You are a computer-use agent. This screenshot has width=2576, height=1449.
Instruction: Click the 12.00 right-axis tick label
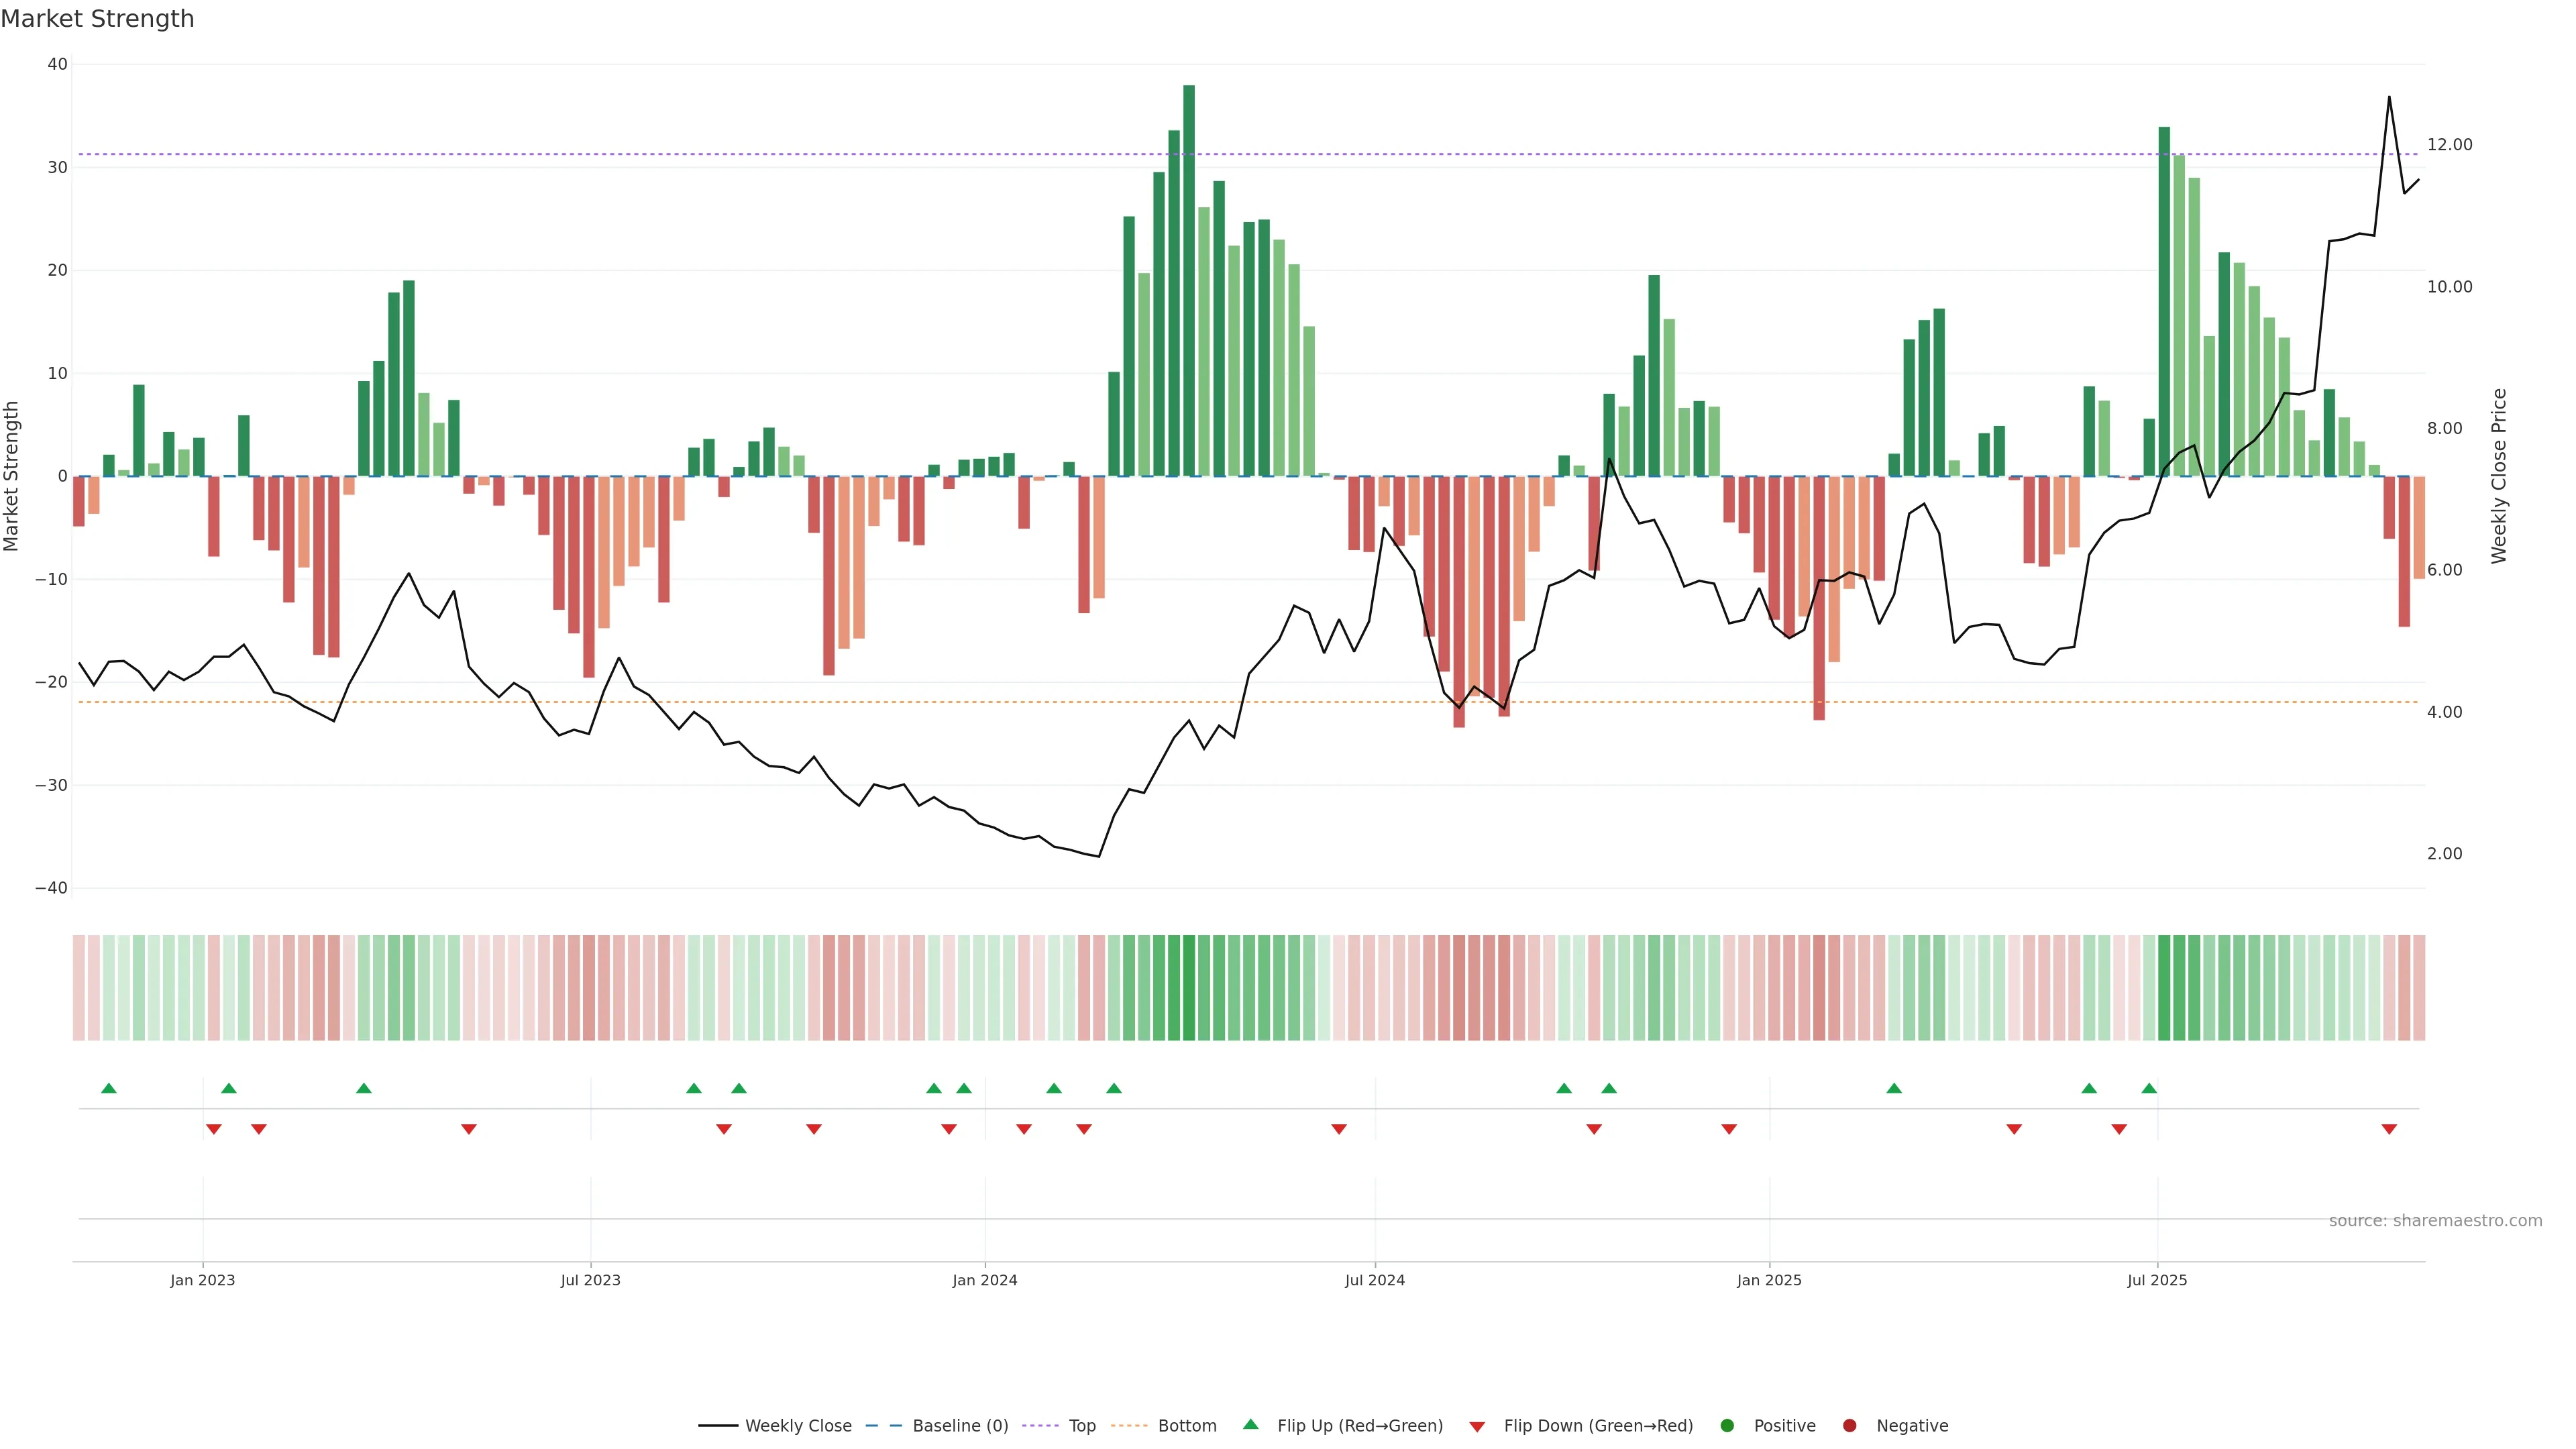pyautogui.click(x=2449, y=145)
